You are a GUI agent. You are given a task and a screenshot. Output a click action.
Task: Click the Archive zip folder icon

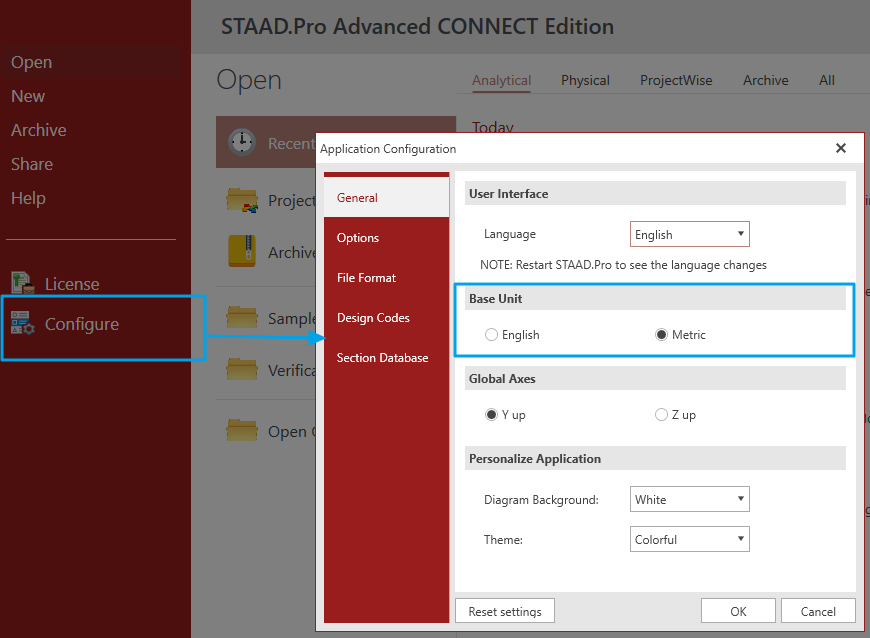coord(242,251)
